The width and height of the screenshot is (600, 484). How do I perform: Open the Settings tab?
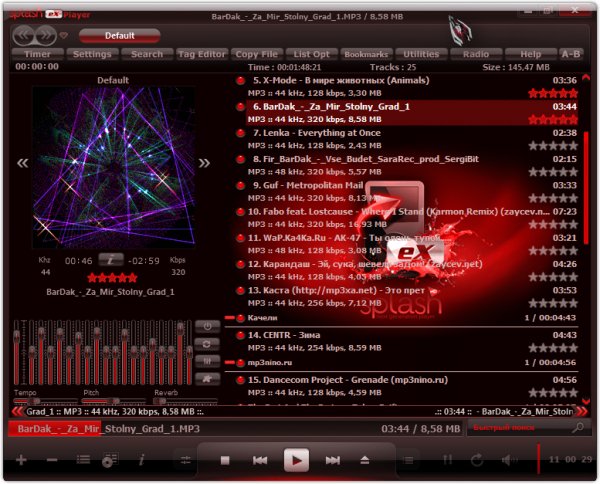92,54
